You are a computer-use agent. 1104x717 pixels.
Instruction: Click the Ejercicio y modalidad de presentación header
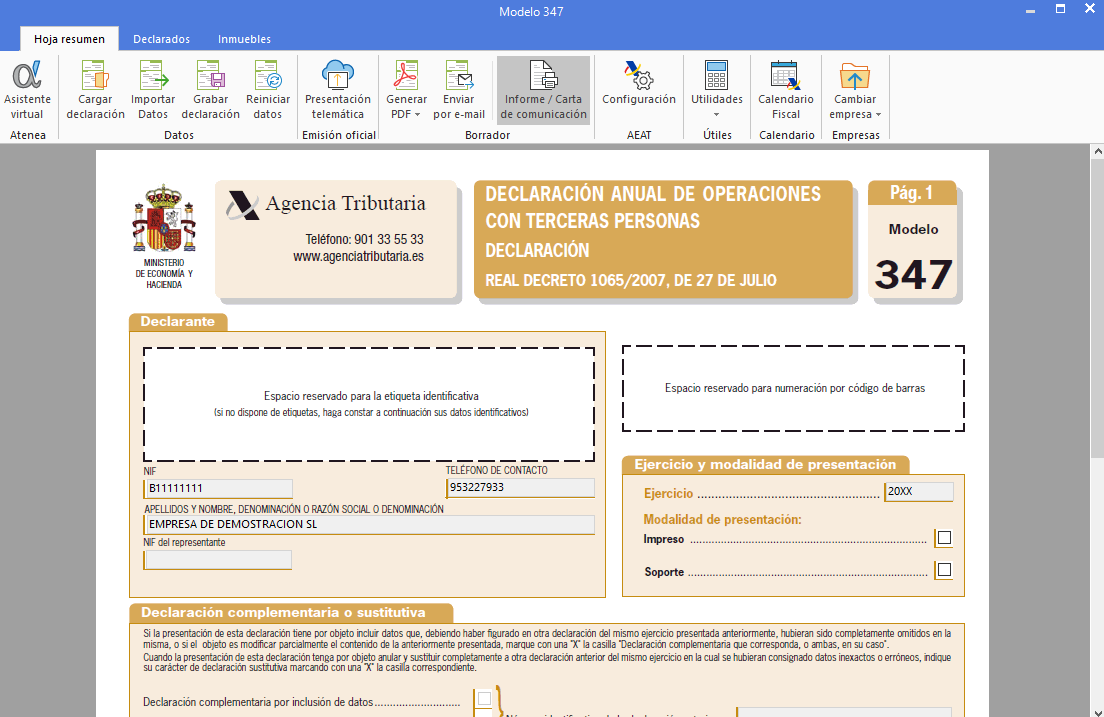tap(765, 464)
